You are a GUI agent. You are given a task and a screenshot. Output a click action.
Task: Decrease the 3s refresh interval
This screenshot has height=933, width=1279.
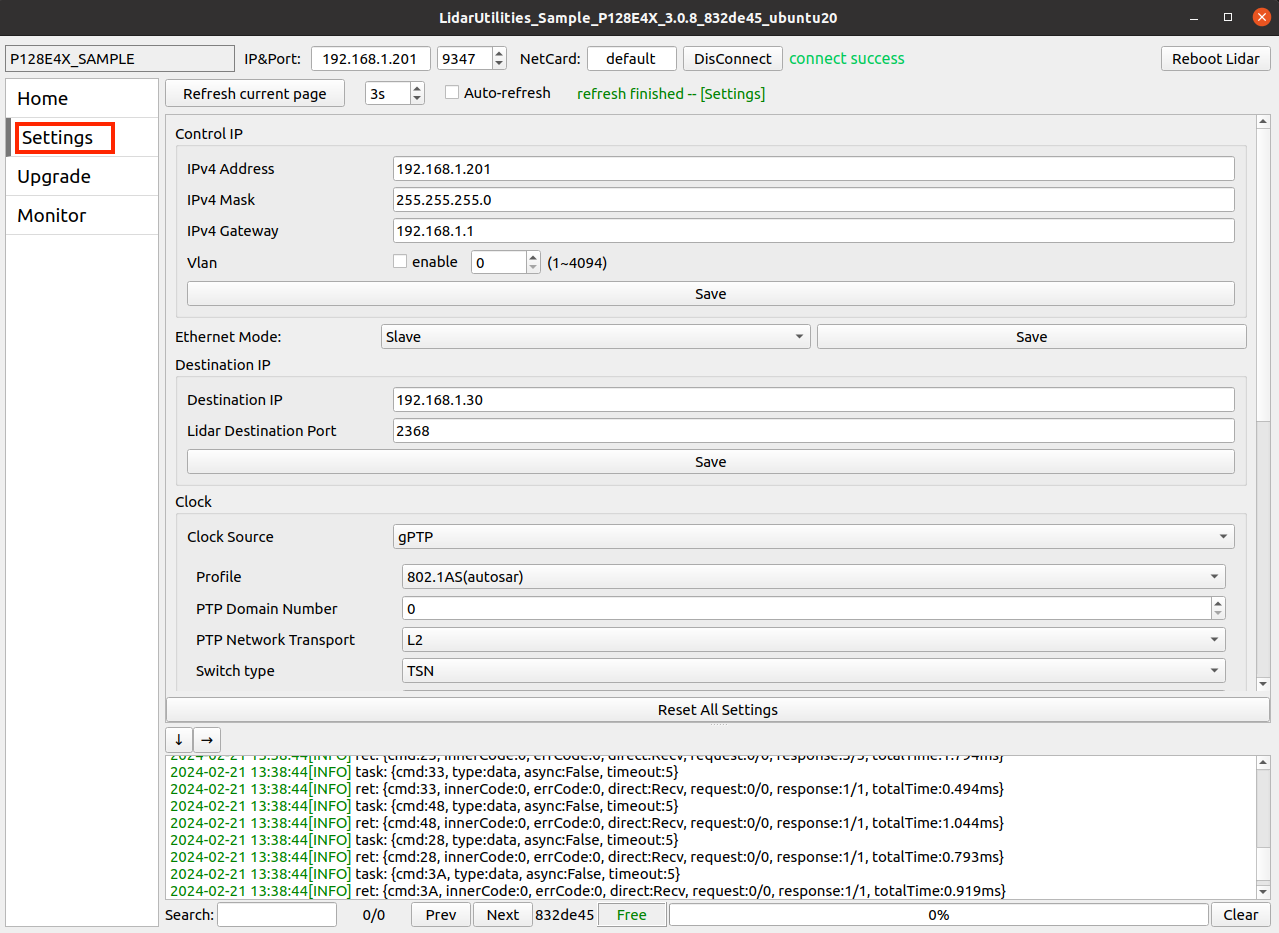[417, 99]
